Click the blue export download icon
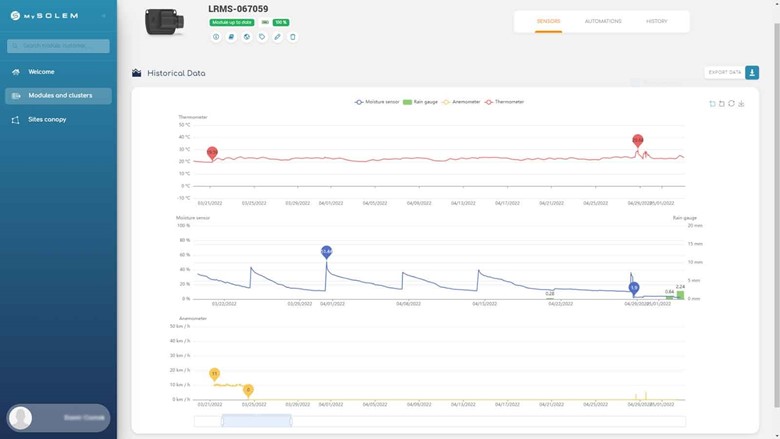Image resolution: width=780 pixels, height=439 pixels. coord(752,72)
